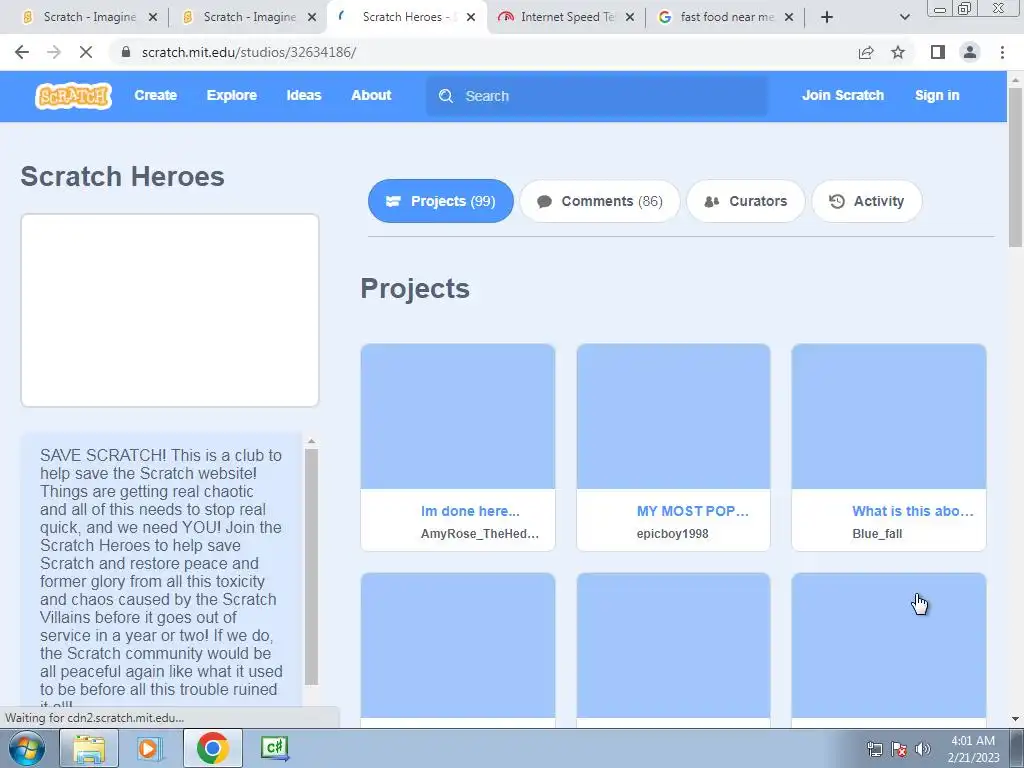Open the Projects (99) tab
1024x768 pixels.
441,201
